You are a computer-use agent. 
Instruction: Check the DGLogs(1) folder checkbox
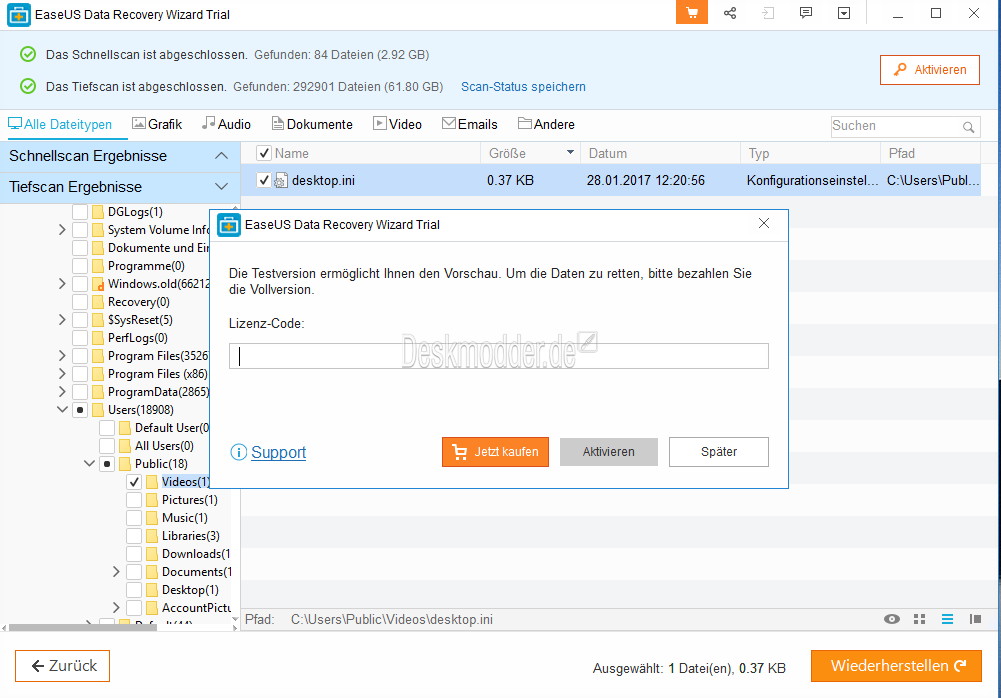[80, 212]
